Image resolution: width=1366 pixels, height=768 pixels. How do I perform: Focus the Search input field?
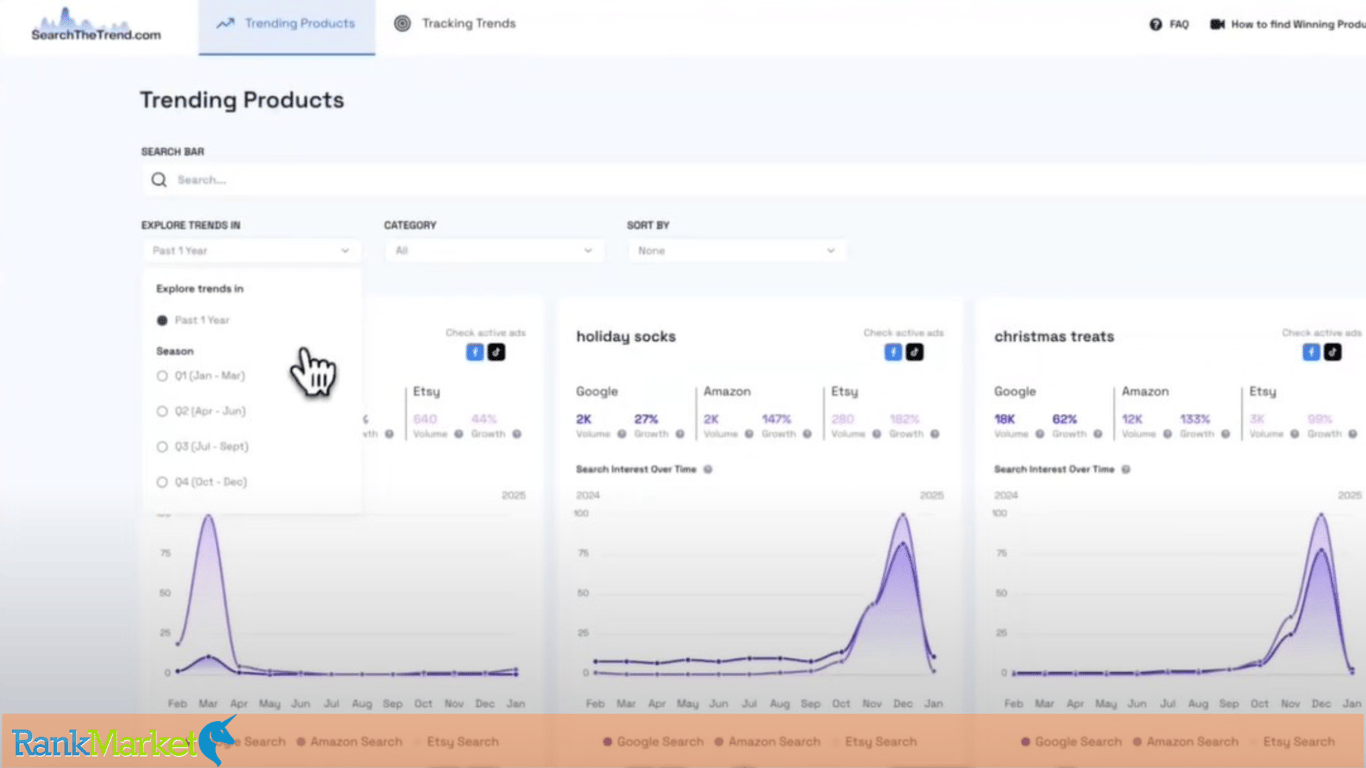(754, 180)
